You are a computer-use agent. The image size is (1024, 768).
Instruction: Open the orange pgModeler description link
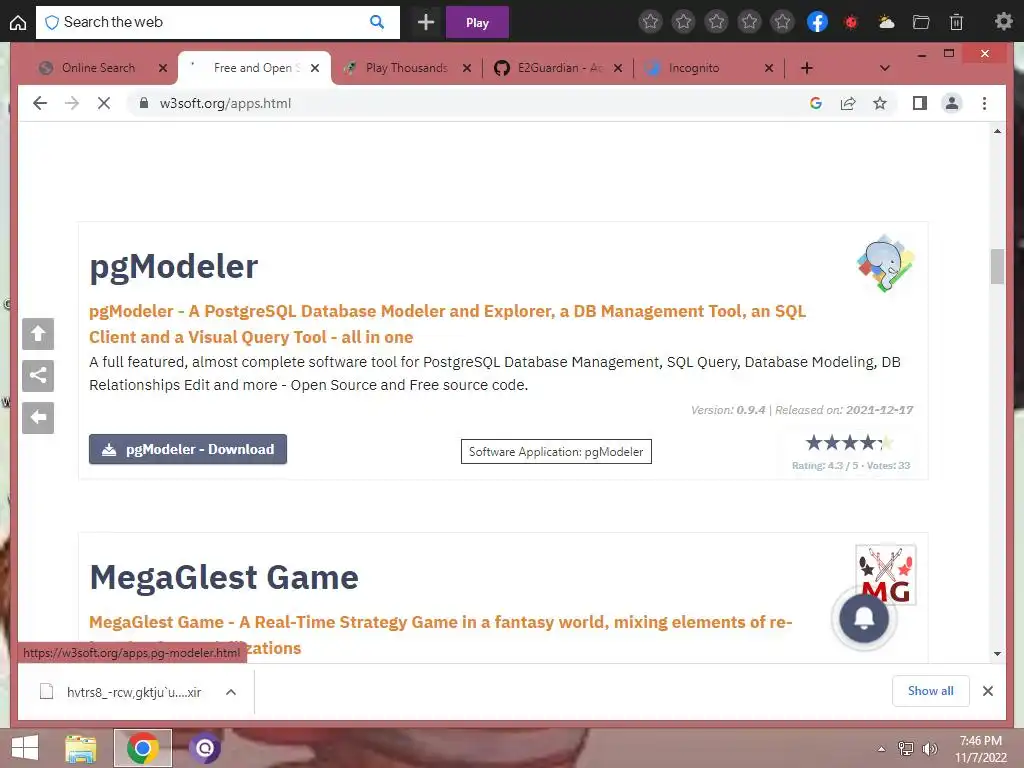pyautogui.click(x=447, y=324)
